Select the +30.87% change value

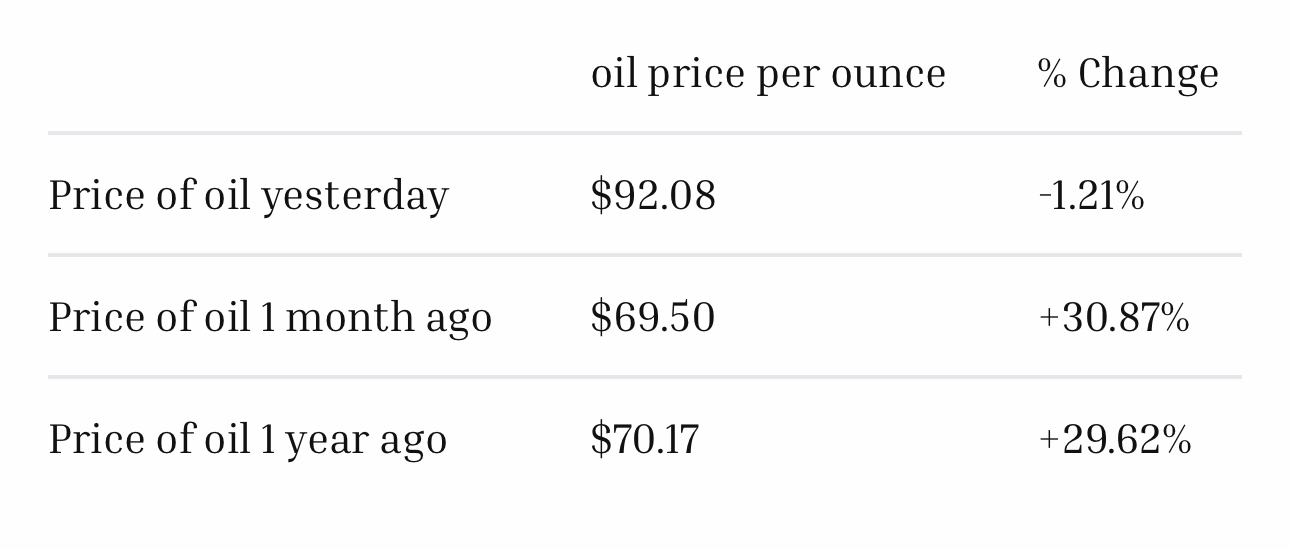coord(1114,317)
